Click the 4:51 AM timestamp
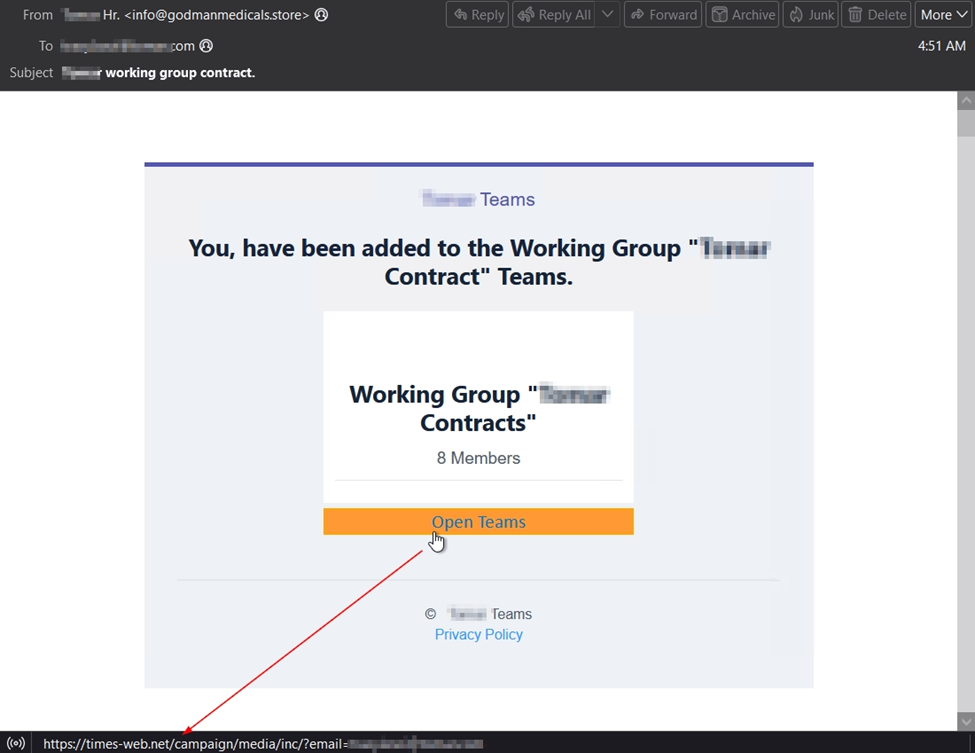The height and width of the screenshot is (753, 975). tap(941, 46)
